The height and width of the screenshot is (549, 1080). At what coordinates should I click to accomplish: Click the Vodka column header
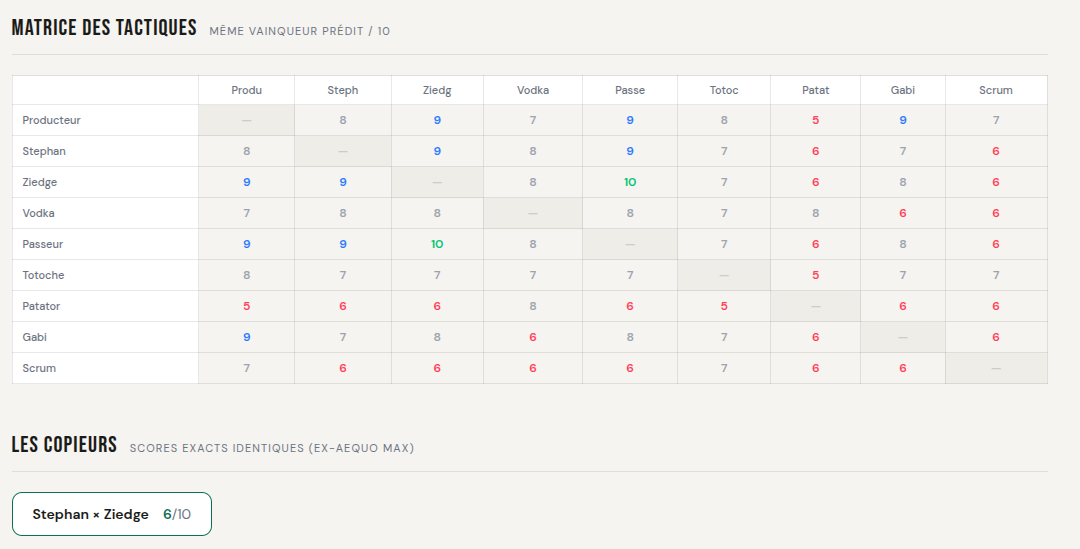click(x=533, y=90)
